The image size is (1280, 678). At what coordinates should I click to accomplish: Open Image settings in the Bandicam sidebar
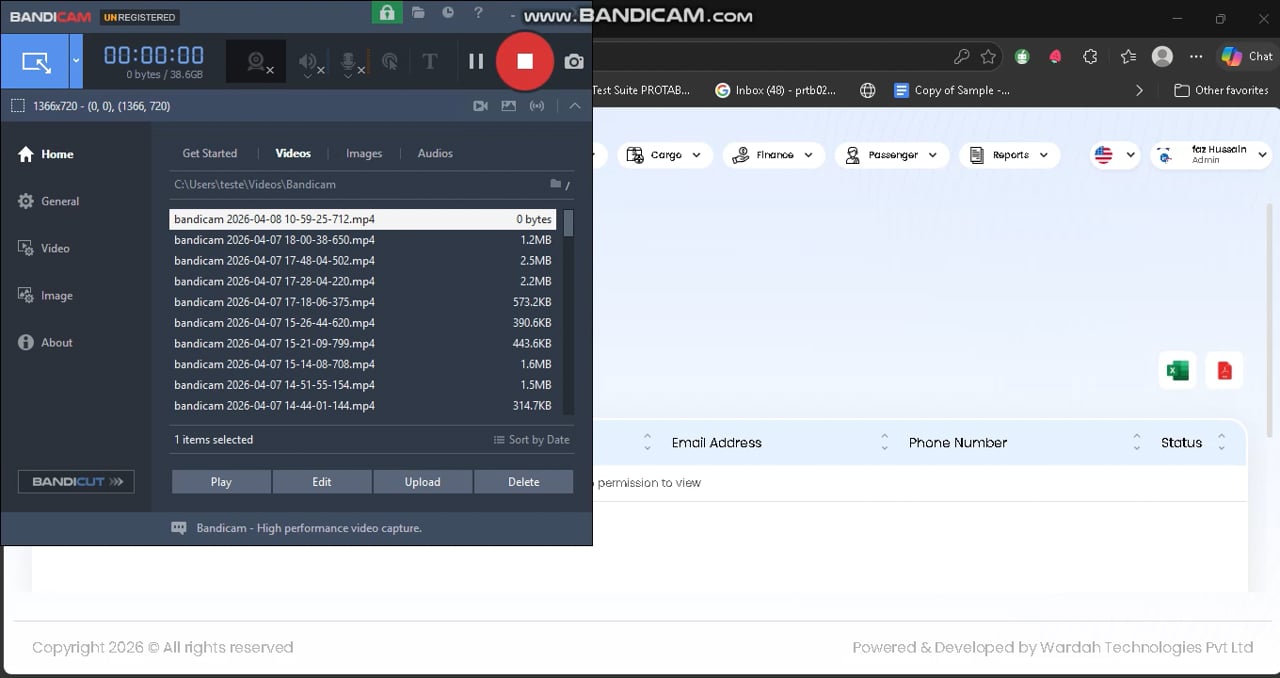(x=46, y=295)
